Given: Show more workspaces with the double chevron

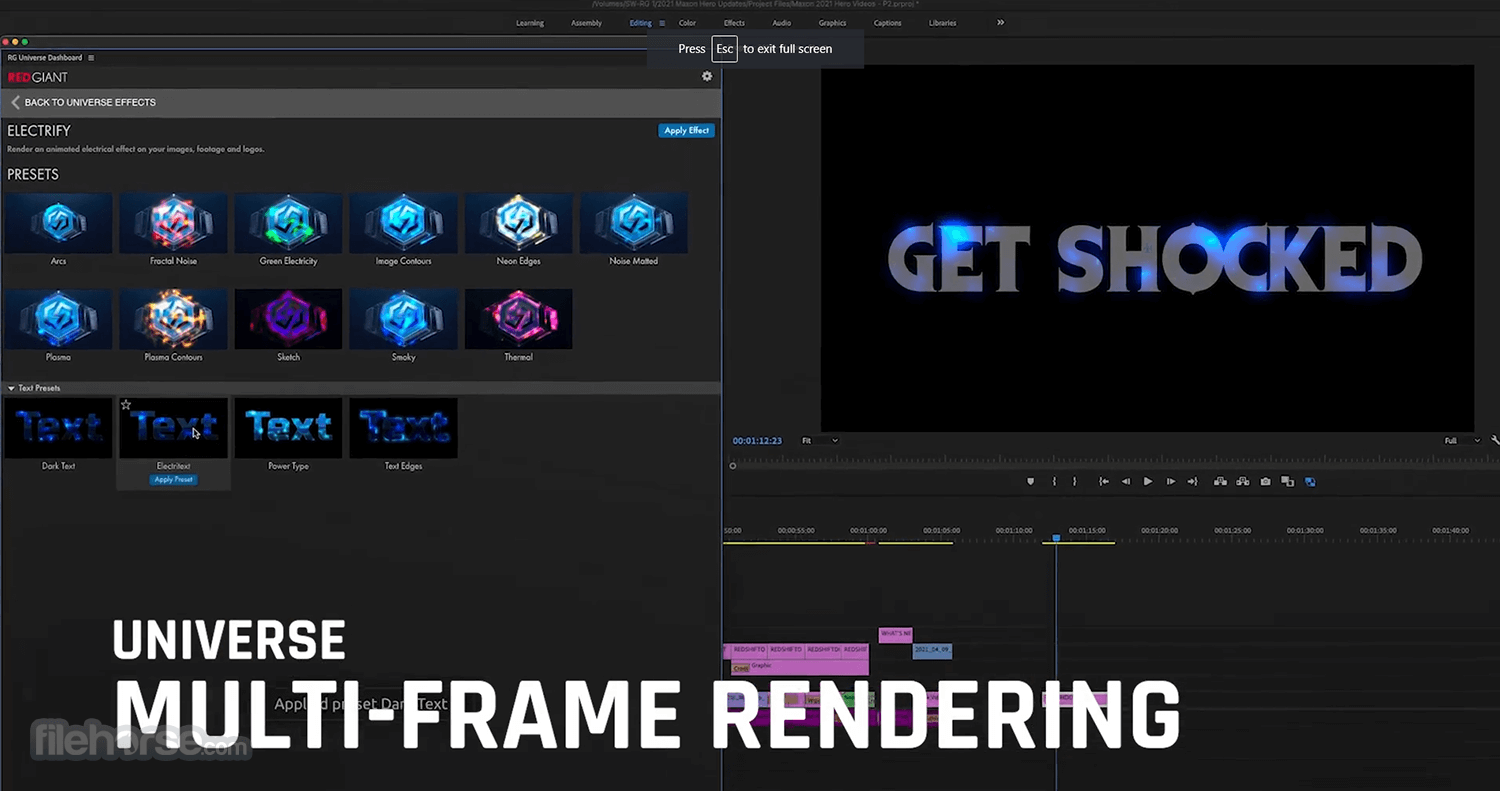Looking at the screenshot, I should tap(1001, 22).
